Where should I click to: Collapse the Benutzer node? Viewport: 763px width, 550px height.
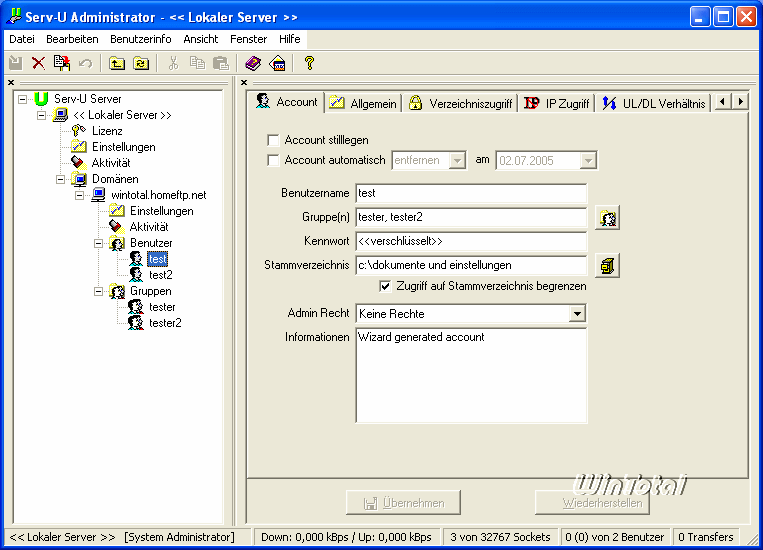(x=98, y=243)
